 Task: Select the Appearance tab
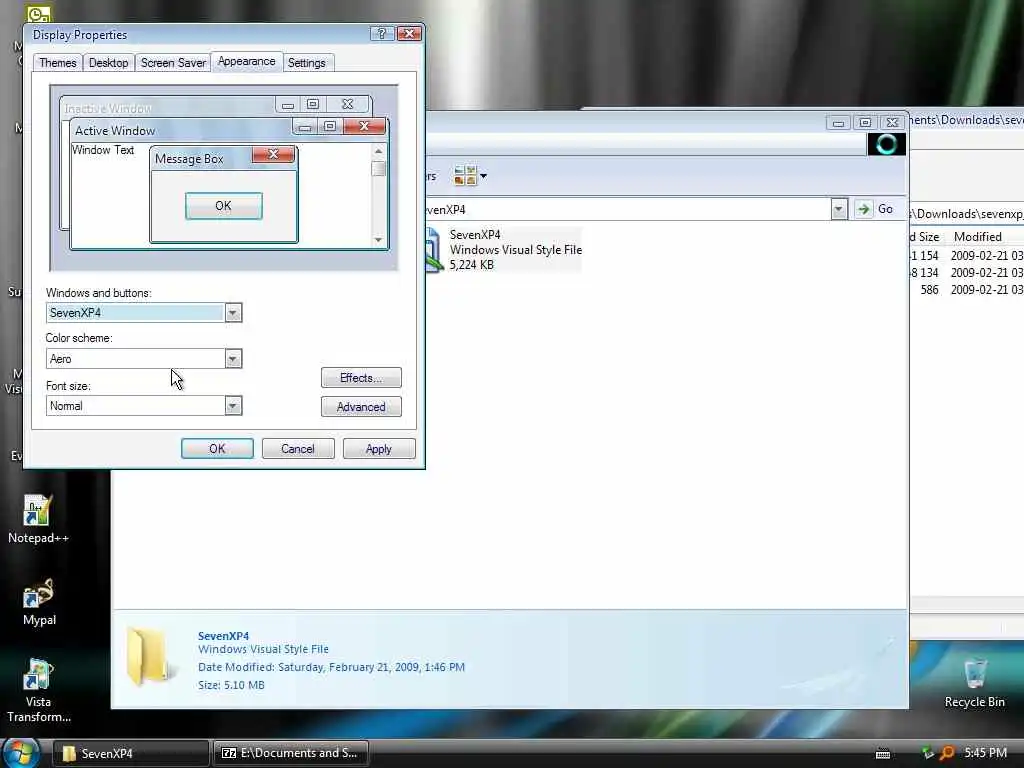[247, 61]
